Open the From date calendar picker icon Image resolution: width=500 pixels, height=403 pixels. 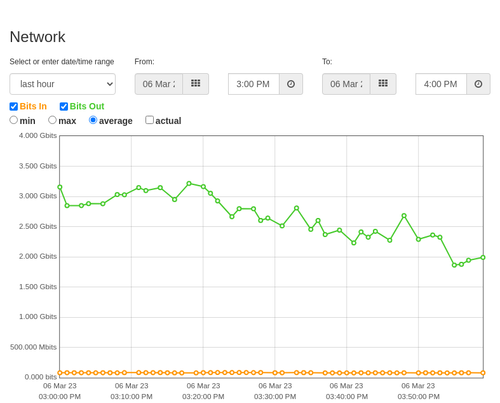coord(196,84)
